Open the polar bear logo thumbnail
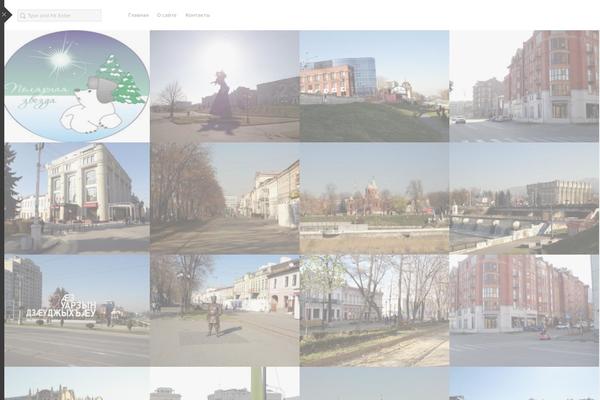This screenshot has width=600, height=400. coord(77,86)
